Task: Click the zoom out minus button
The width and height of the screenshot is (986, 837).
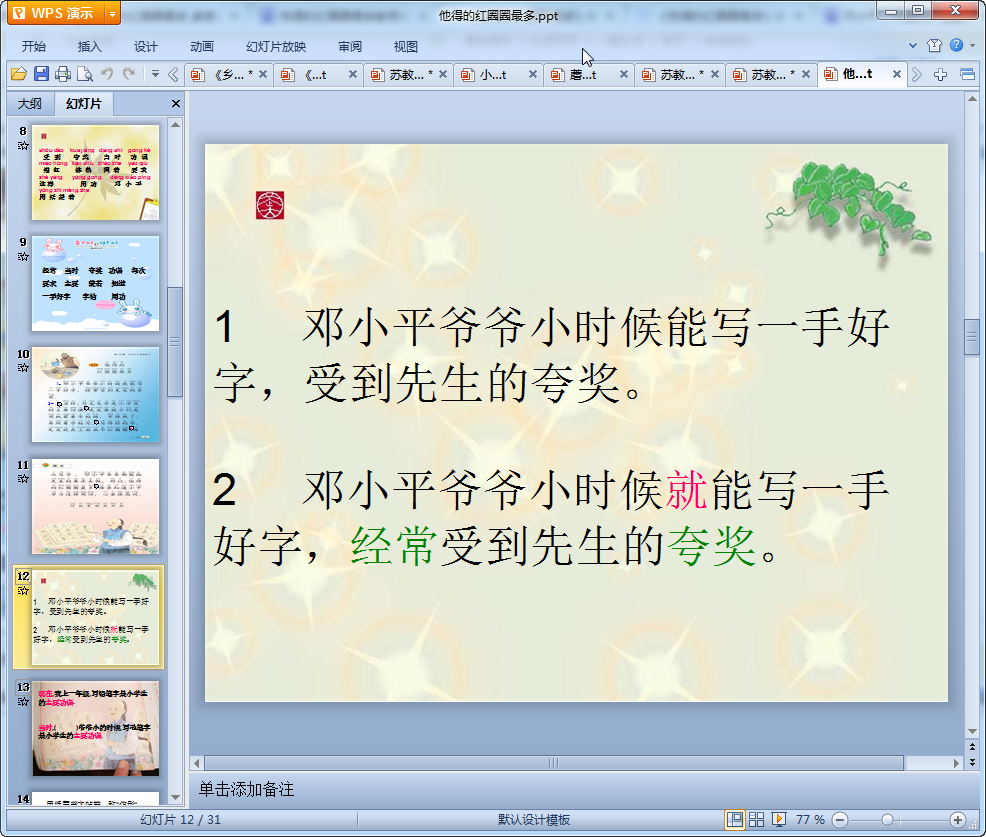Action: coord(839,819)
